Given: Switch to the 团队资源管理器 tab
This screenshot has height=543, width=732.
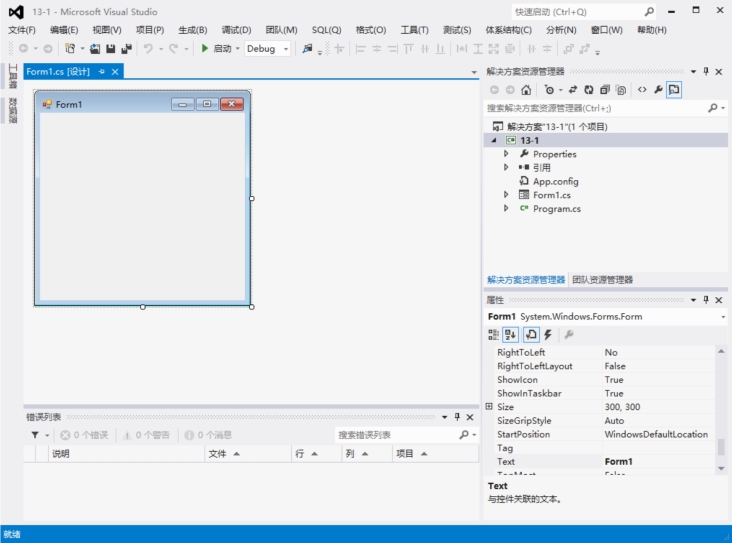Looking at the screenshot, I should 602,280.
